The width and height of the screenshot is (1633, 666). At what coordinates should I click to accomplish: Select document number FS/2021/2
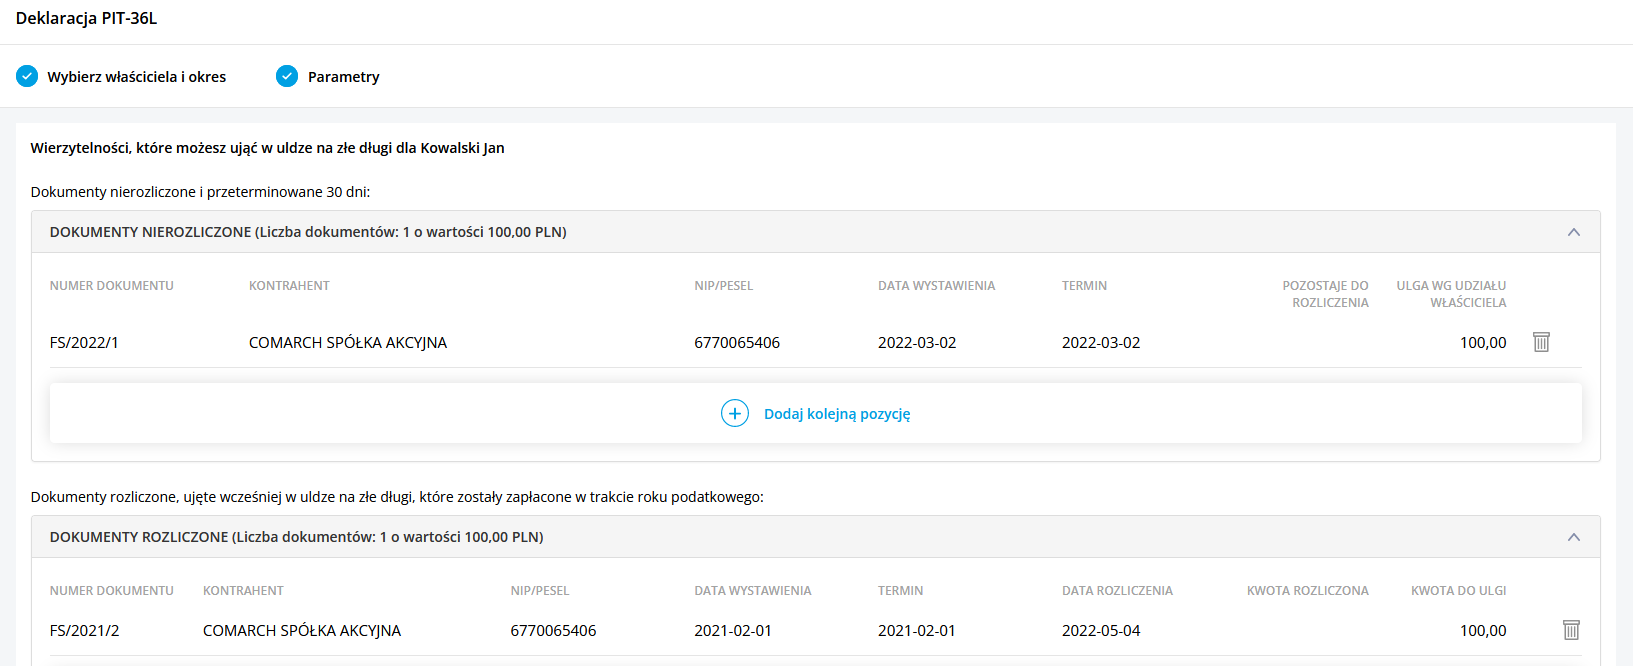pyautogui.click(x=84, y=631)
